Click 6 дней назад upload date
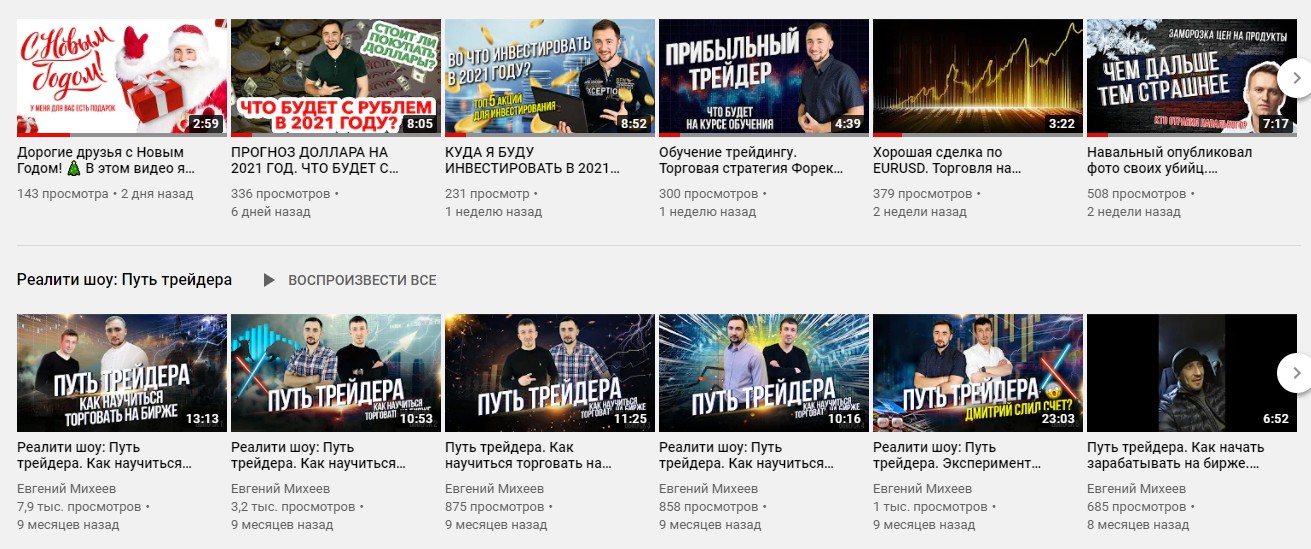The height and width of the screenshot is (549, 1311). coord(271,211)
